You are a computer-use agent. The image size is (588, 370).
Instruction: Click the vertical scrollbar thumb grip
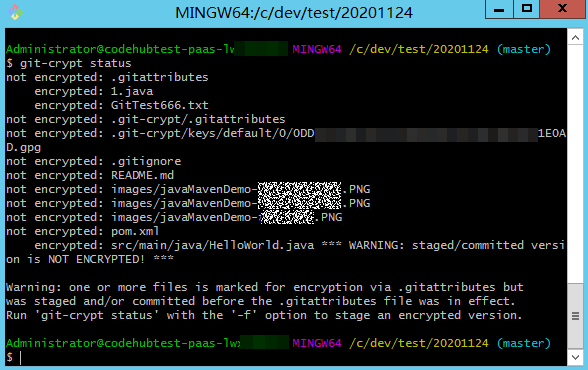pos(575,316)
